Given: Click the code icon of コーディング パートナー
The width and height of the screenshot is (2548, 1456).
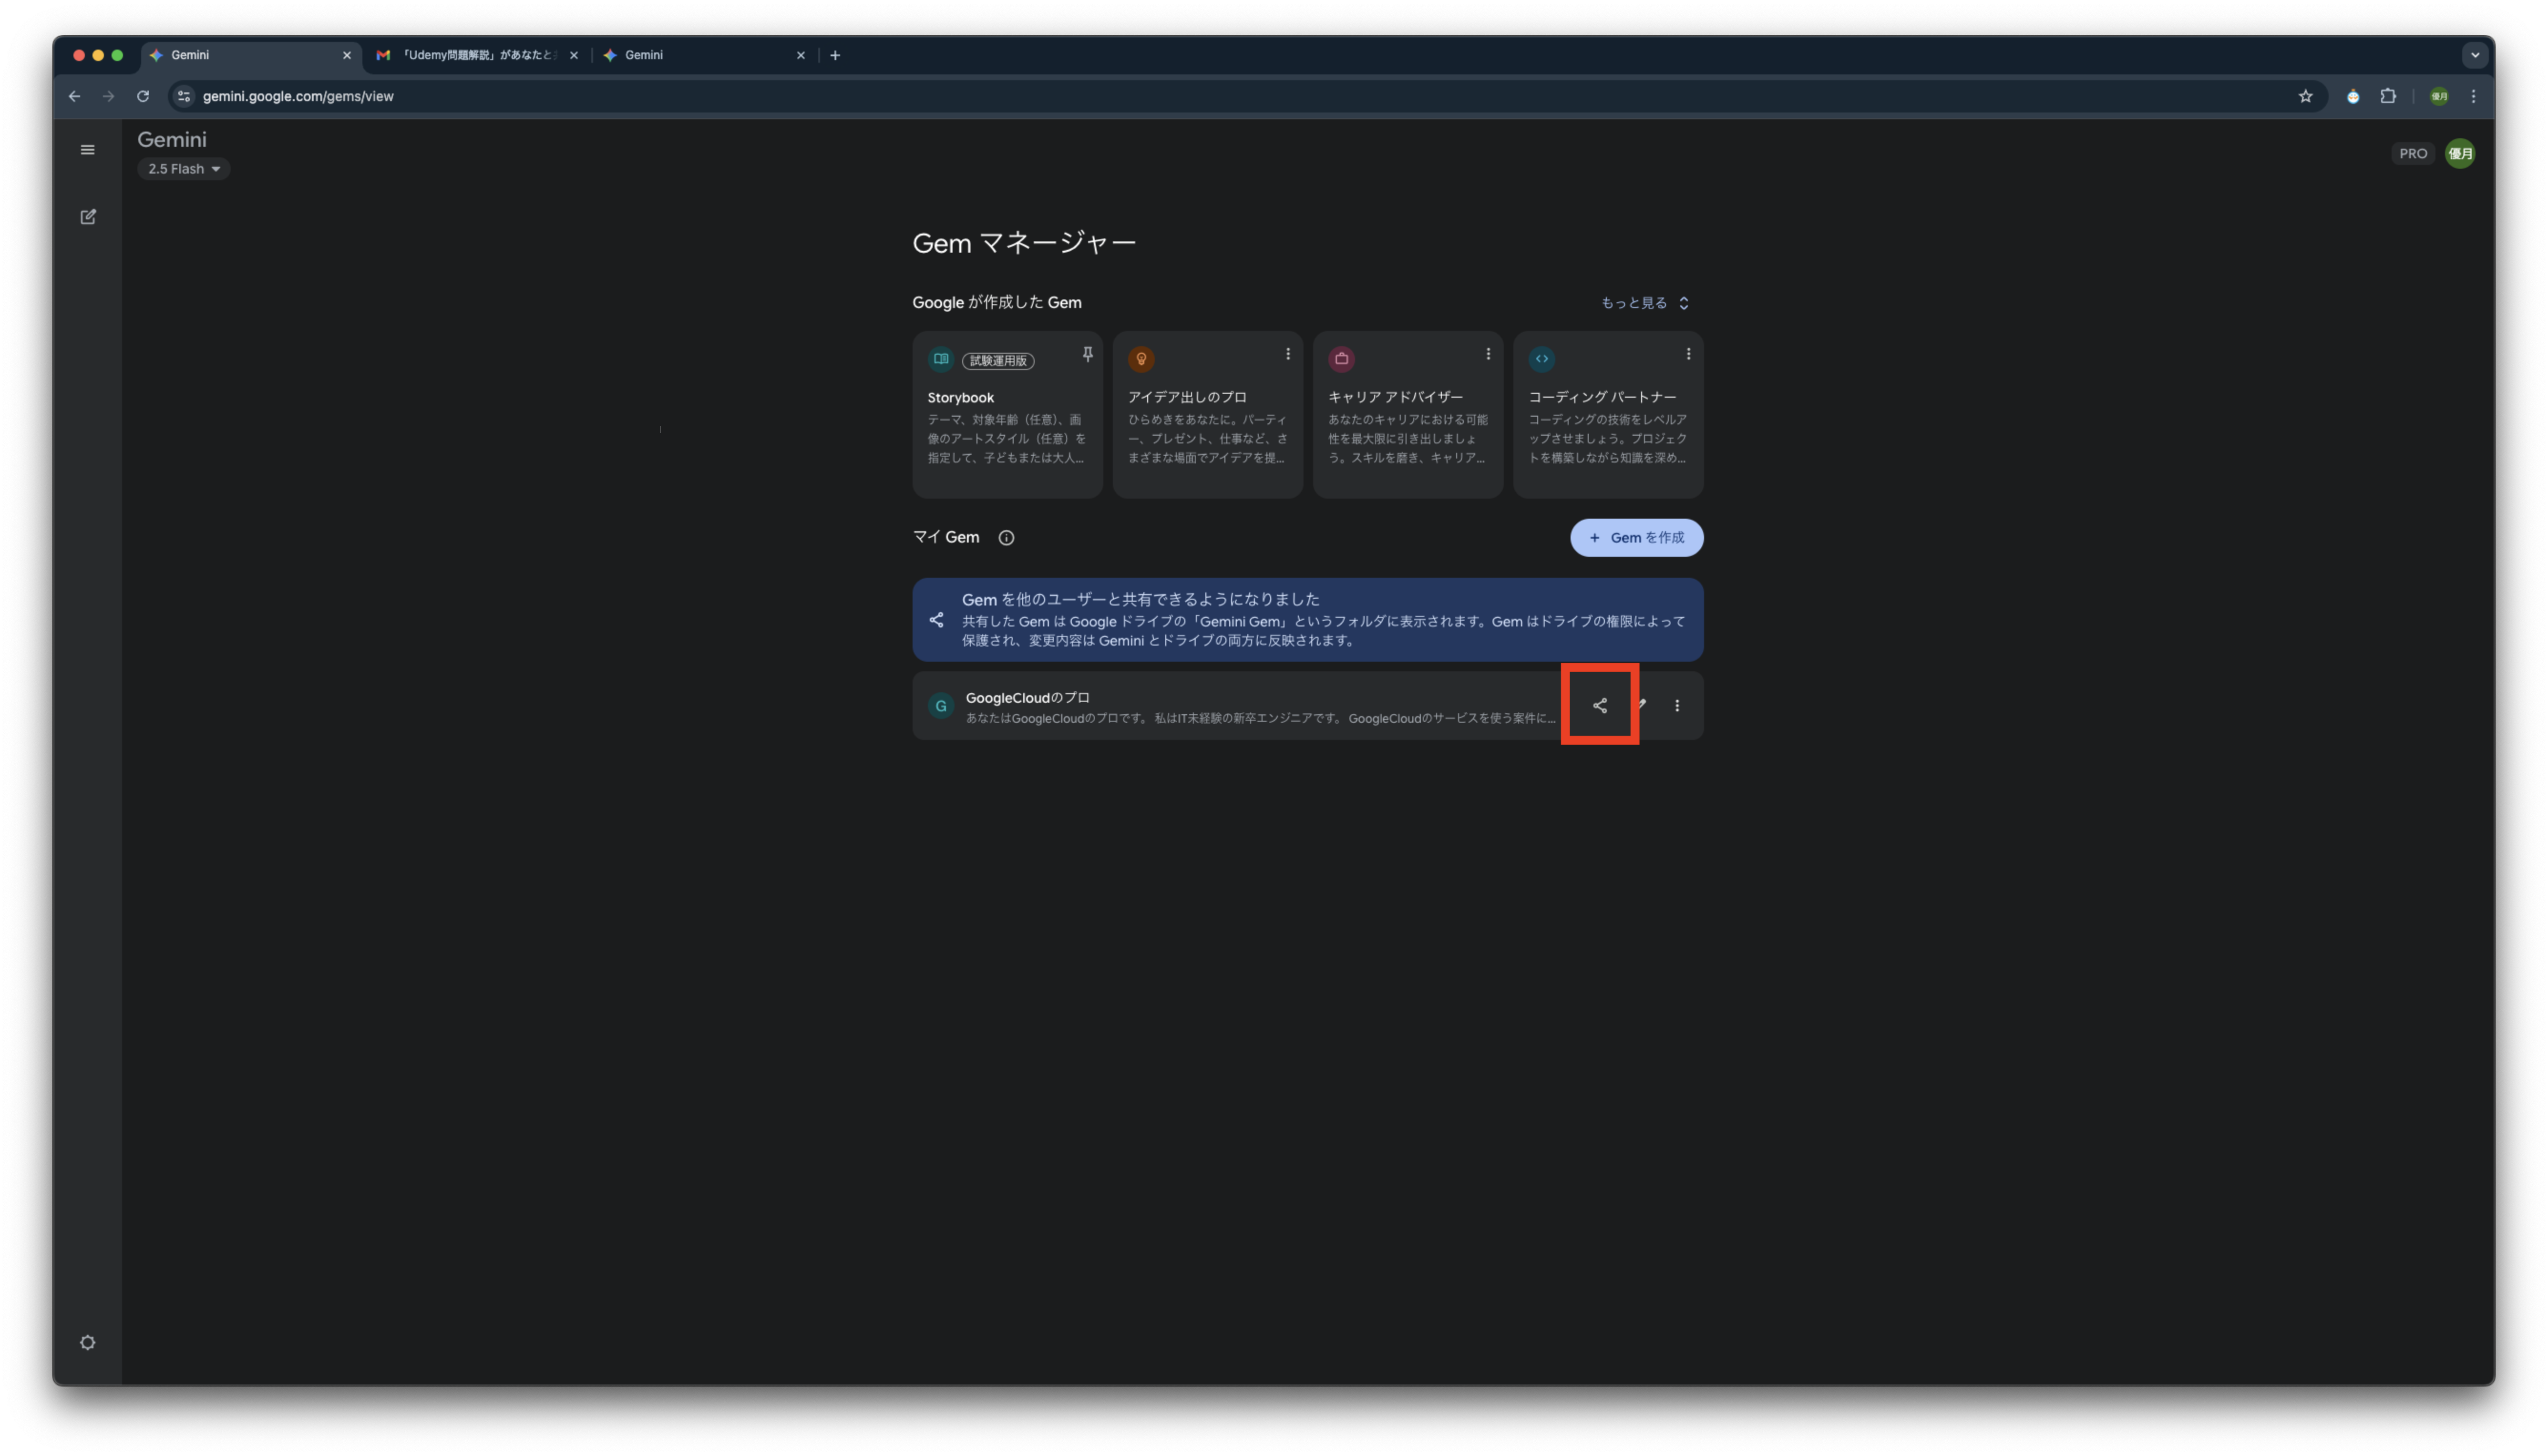Looking at the screenshot, I should (1542, 359).
